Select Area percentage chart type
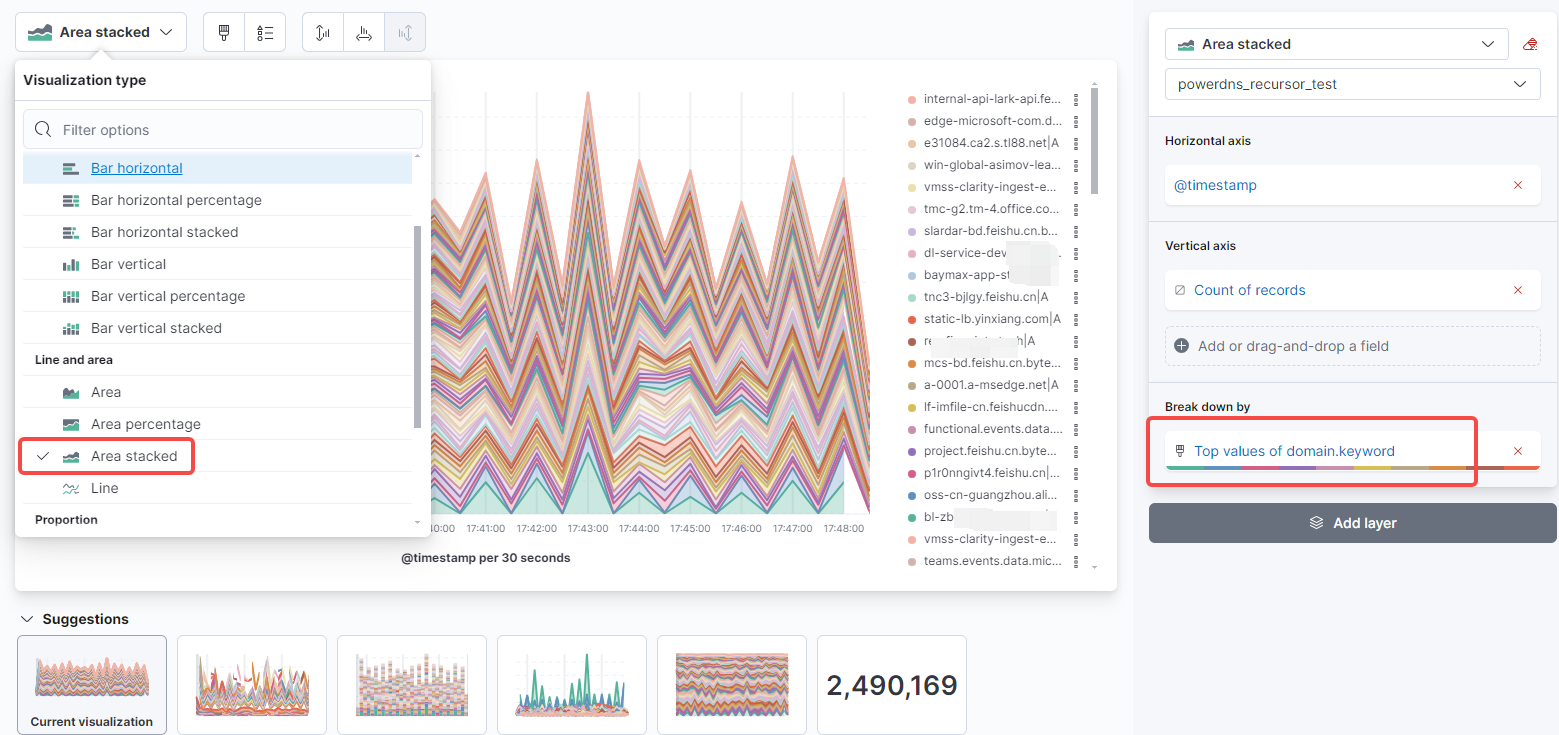 [x=218, y=424]
